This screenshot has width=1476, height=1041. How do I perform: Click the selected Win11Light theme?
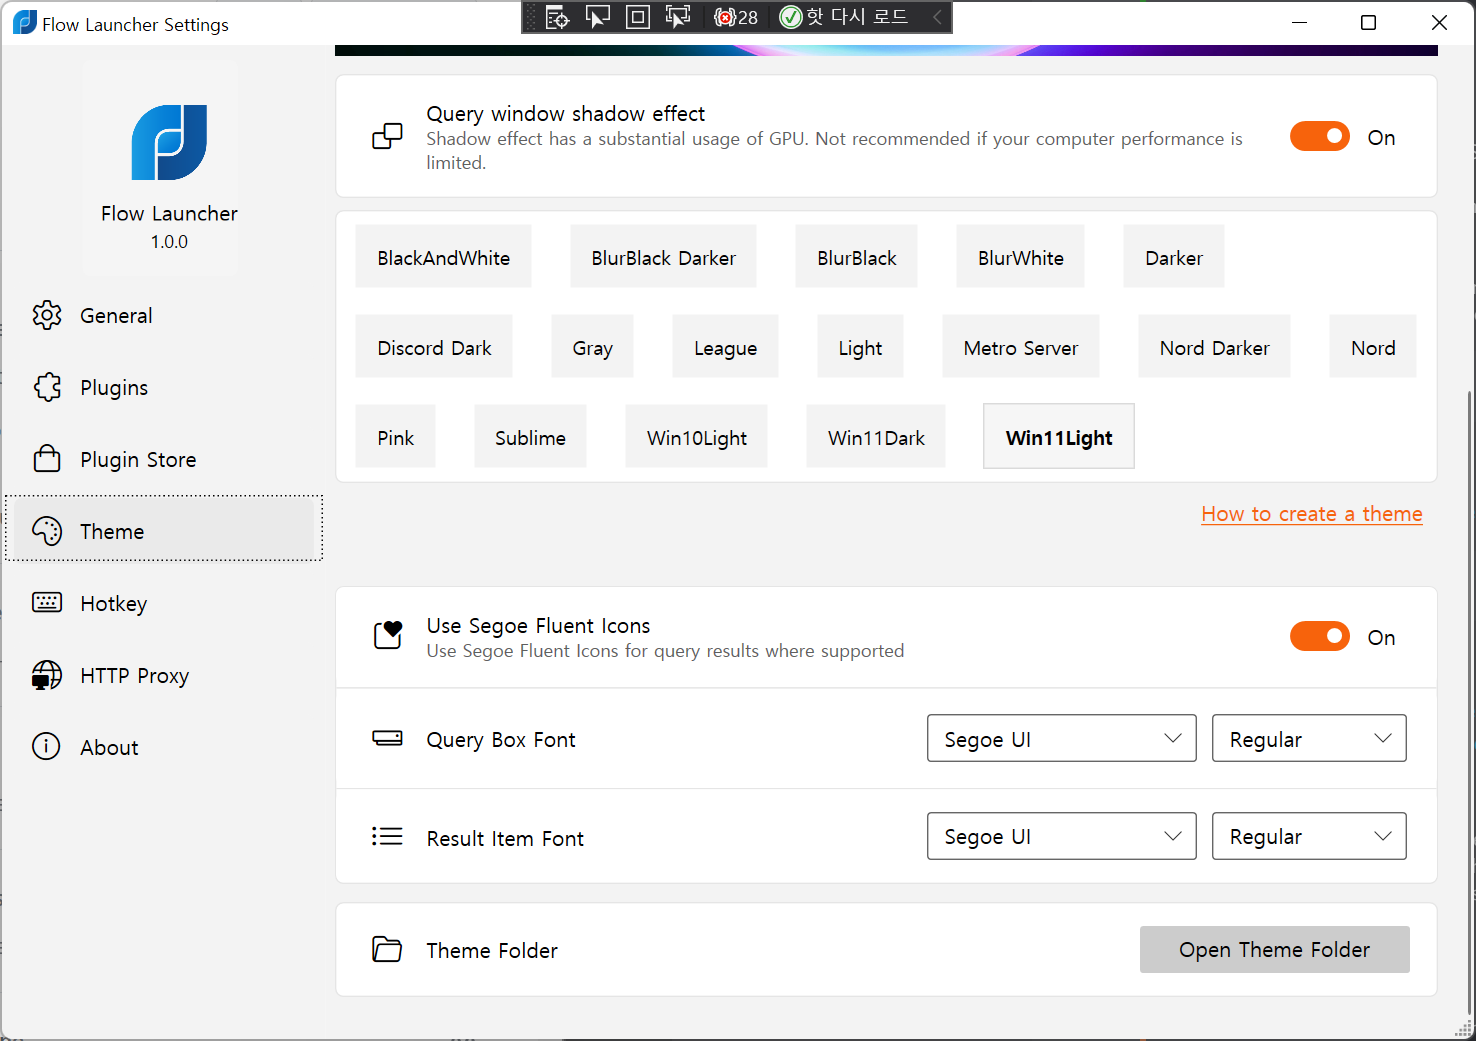pyautogui.click(x=1059, y=437)
